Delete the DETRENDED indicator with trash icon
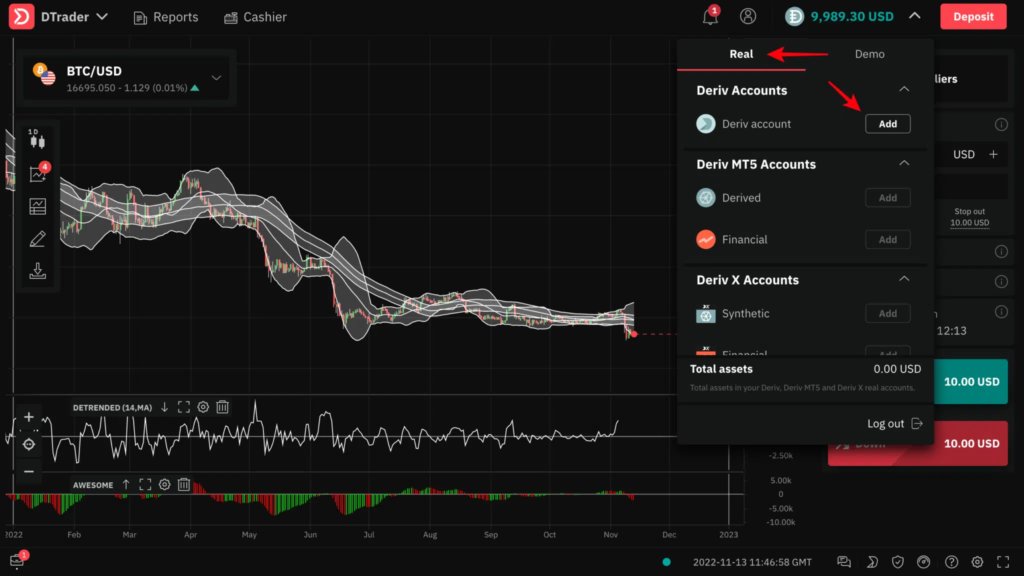Screen dimensions: 1024x576 tap(223, 407)
